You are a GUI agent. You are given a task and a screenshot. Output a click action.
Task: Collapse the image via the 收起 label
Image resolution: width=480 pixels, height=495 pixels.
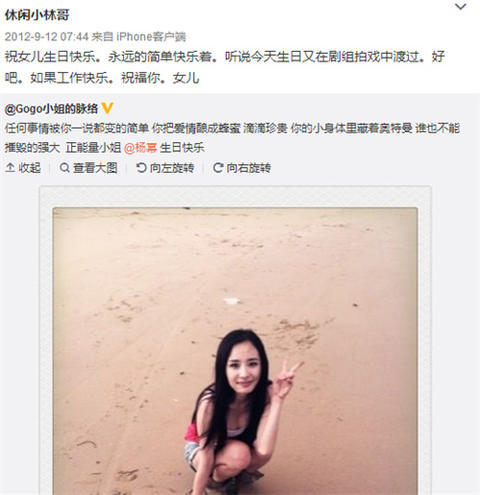point(30,168)
